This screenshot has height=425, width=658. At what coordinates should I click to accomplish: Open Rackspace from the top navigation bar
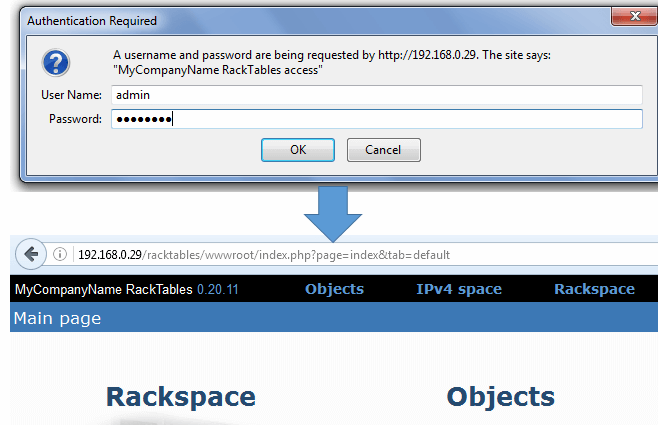594,289
